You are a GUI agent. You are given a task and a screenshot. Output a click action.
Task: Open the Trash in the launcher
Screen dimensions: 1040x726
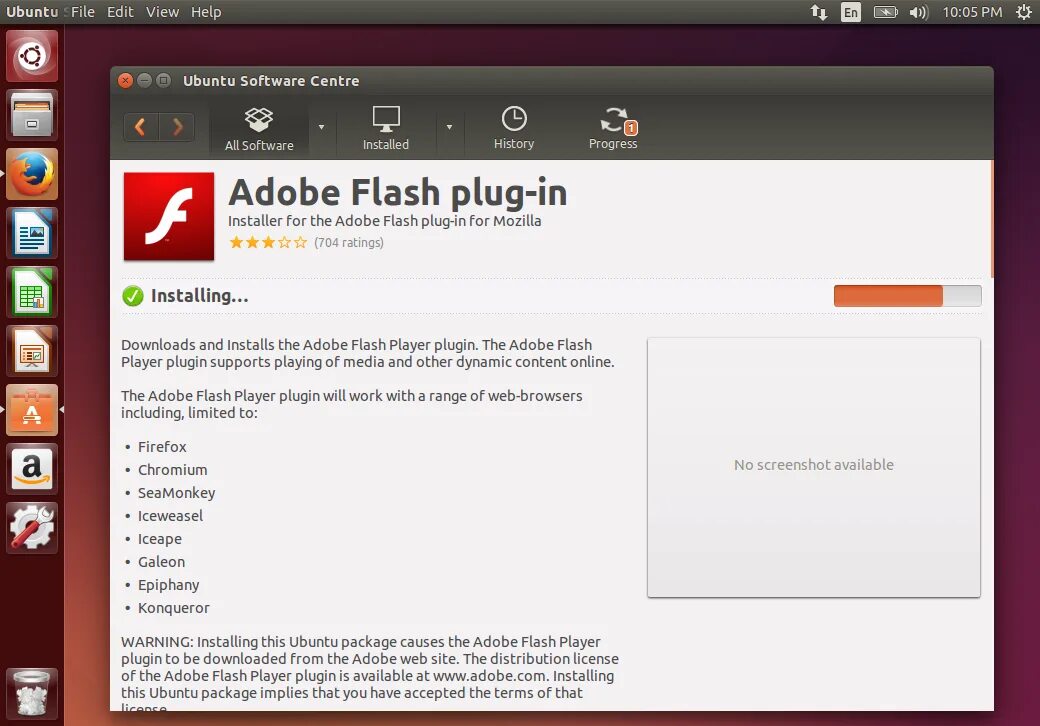coord(32,694)
